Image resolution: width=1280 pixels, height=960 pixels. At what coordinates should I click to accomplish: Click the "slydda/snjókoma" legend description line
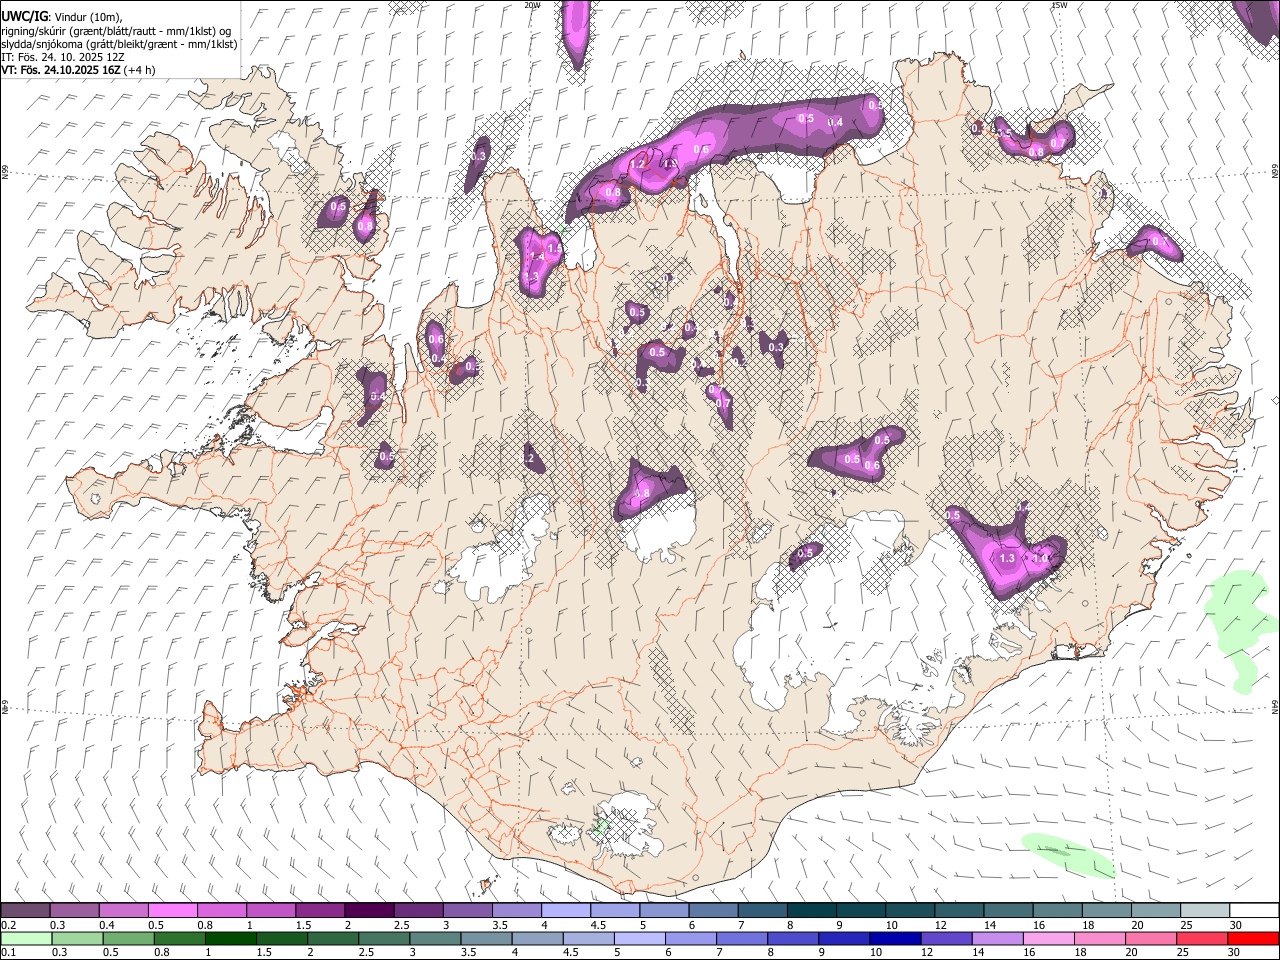point(119,44)
